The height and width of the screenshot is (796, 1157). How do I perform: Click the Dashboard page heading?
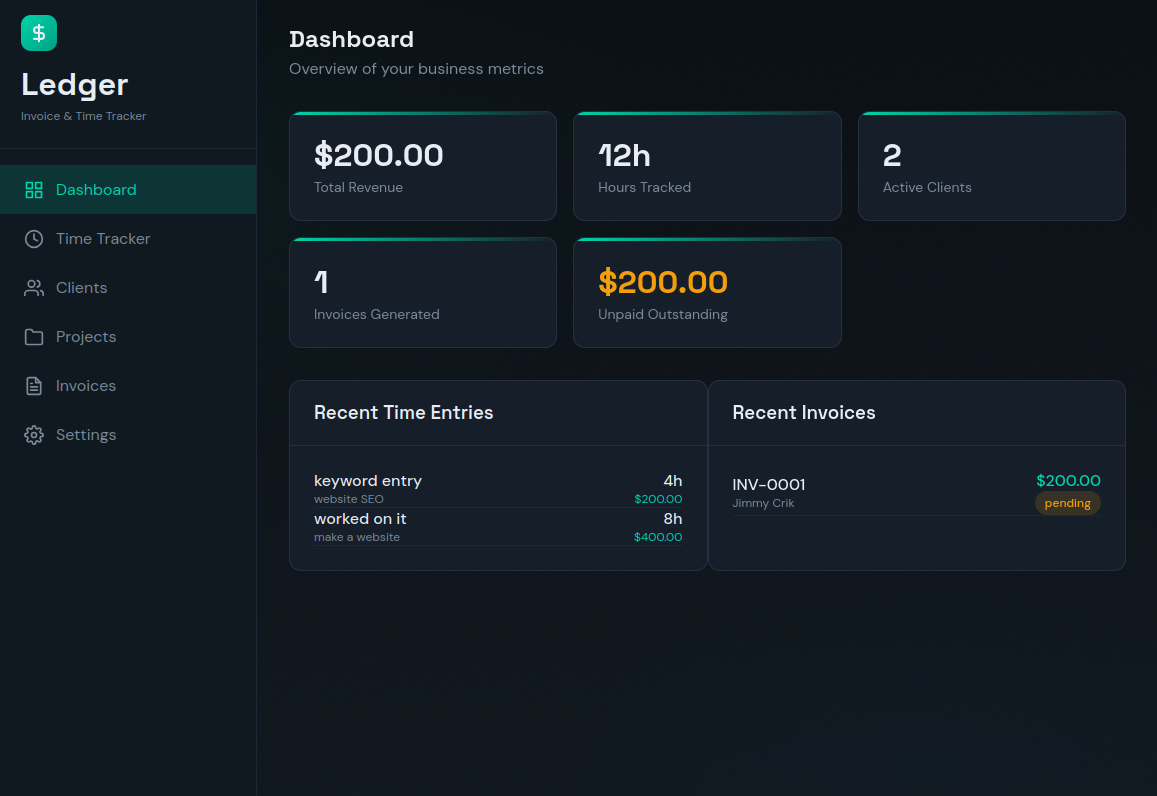(351, 39)
